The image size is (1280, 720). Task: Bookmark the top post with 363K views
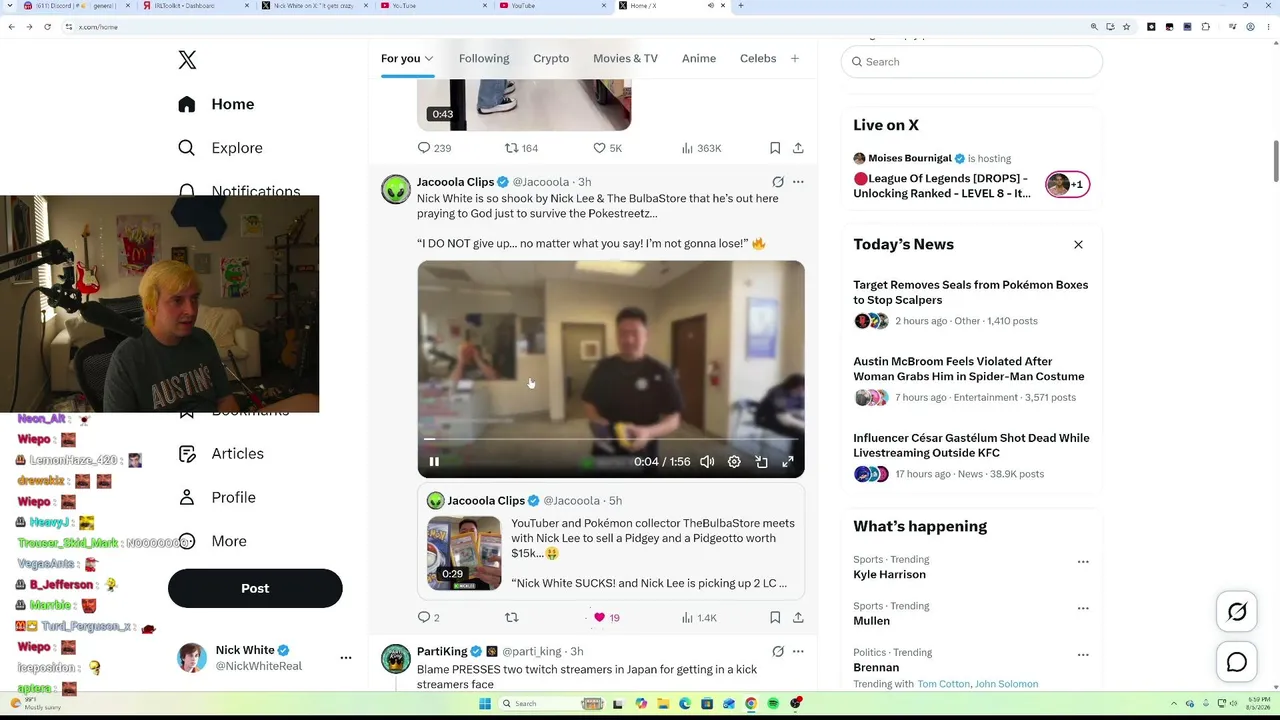[775, 148]
